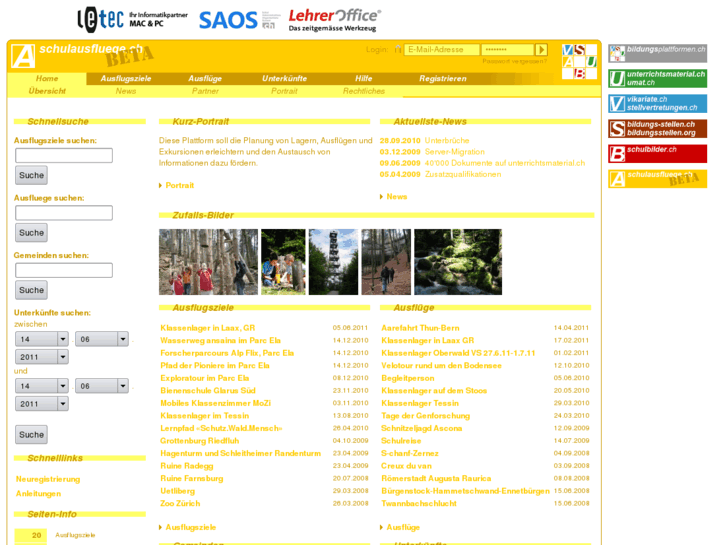Open start month dropdown showing 06
This screenshot has height=545, width=727.
102,339
